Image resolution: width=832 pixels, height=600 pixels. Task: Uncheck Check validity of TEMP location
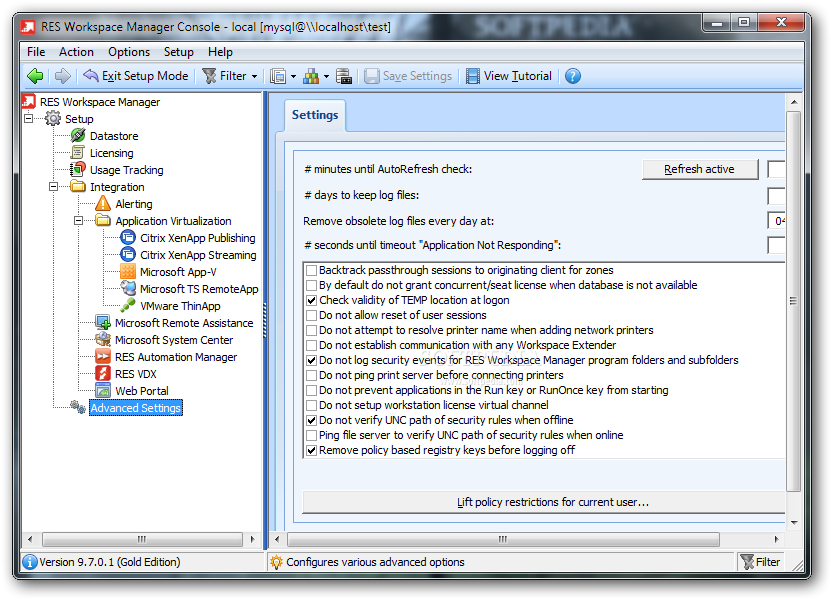tap(311, 300)
